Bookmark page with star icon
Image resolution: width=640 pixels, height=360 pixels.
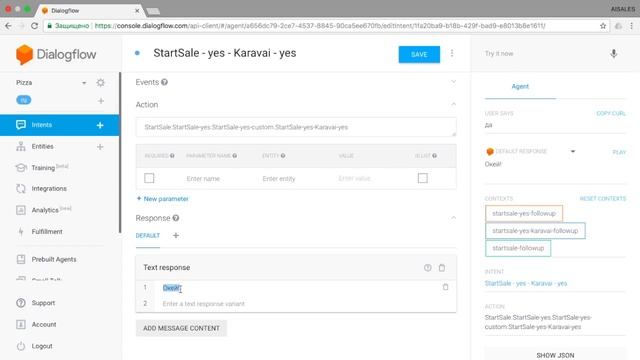click(603, 26)
